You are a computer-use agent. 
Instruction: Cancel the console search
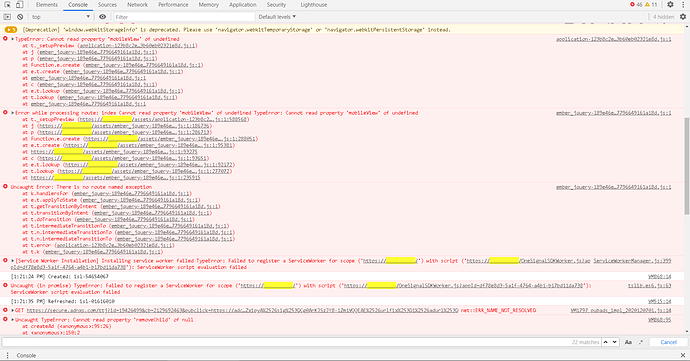pos(668,342)
